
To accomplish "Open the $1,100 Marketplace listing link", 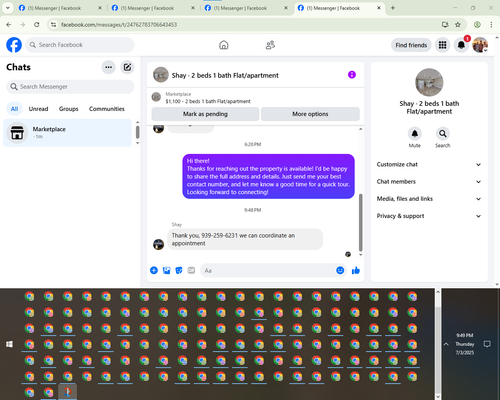I will [208, 101].
